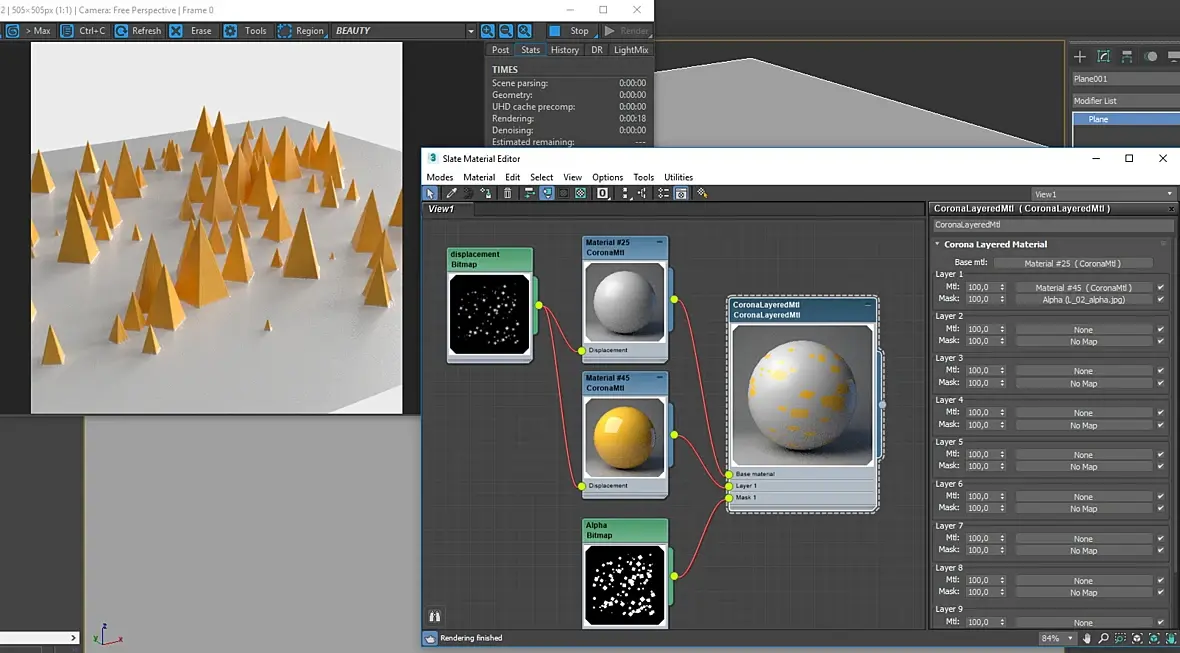Switch to the LightMix tab
1180x653 pixels.
point(630,50)
